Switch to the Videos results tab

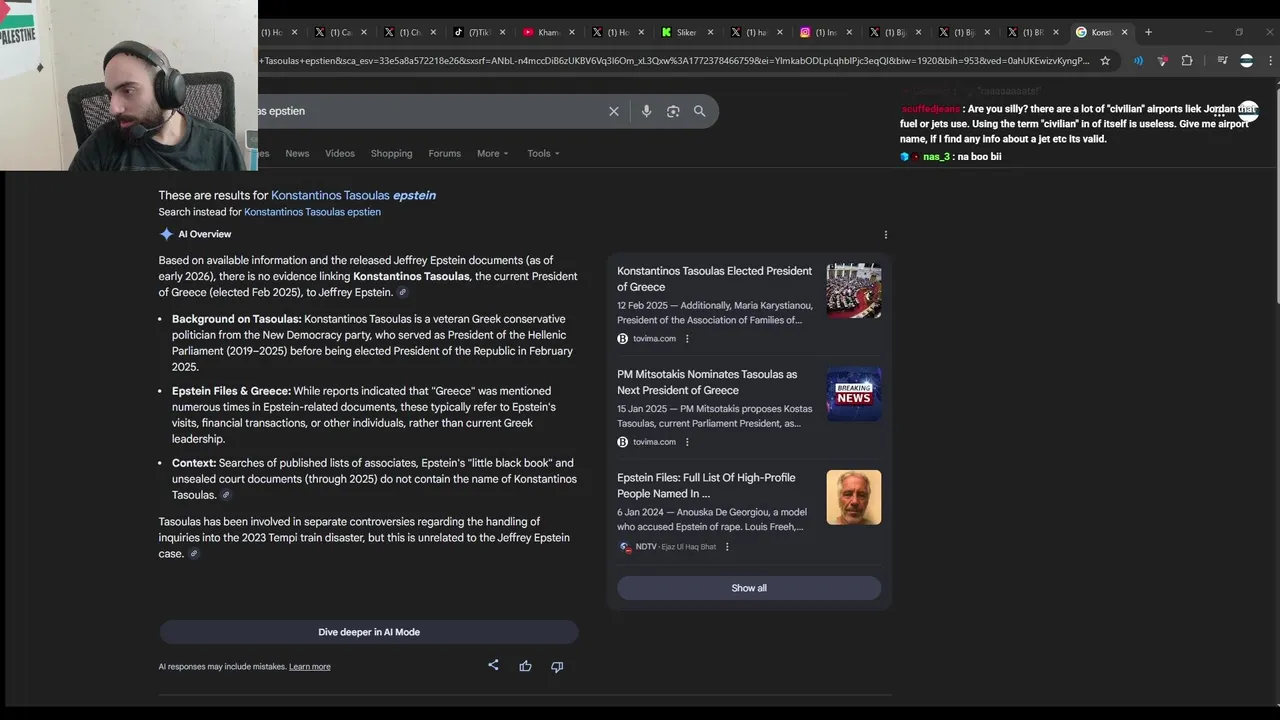(x=340, y=153)
